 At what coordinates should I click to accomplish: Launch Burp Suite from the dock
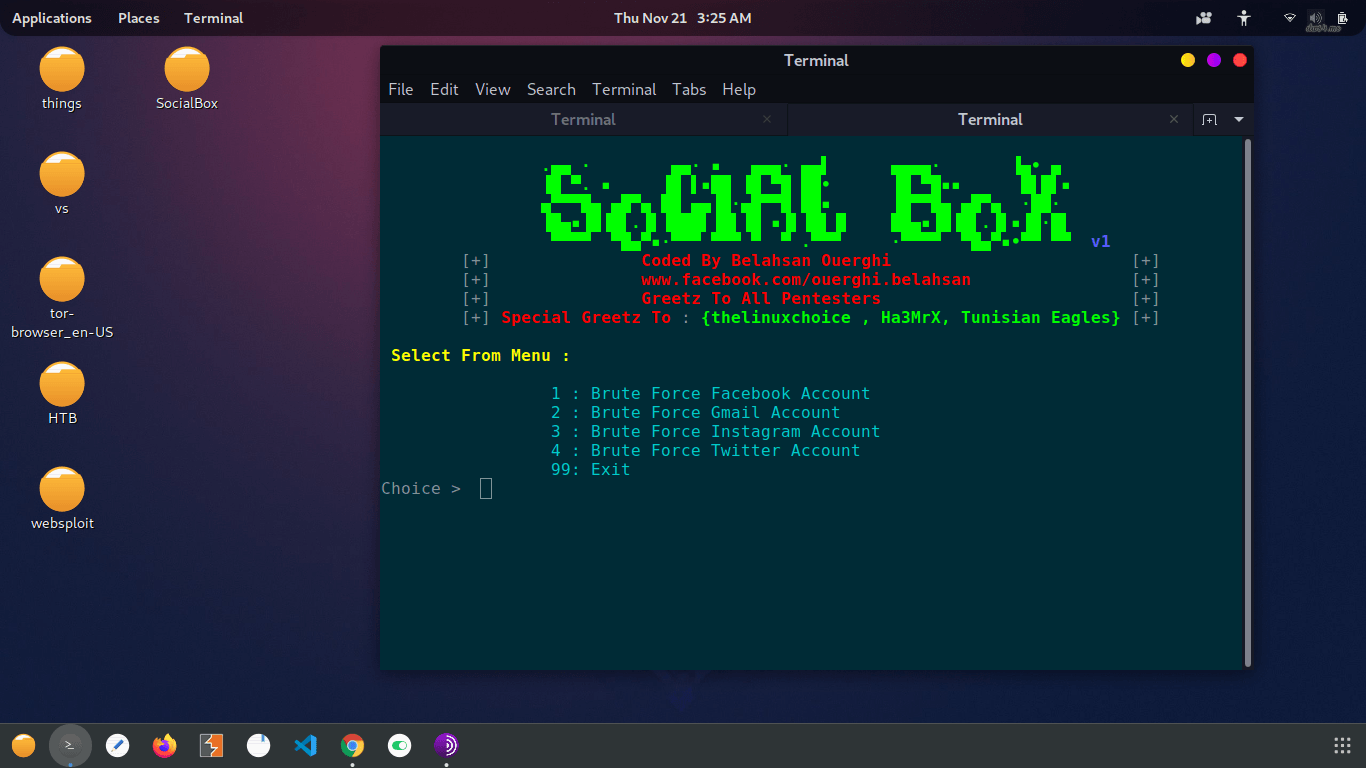(211, 745)
